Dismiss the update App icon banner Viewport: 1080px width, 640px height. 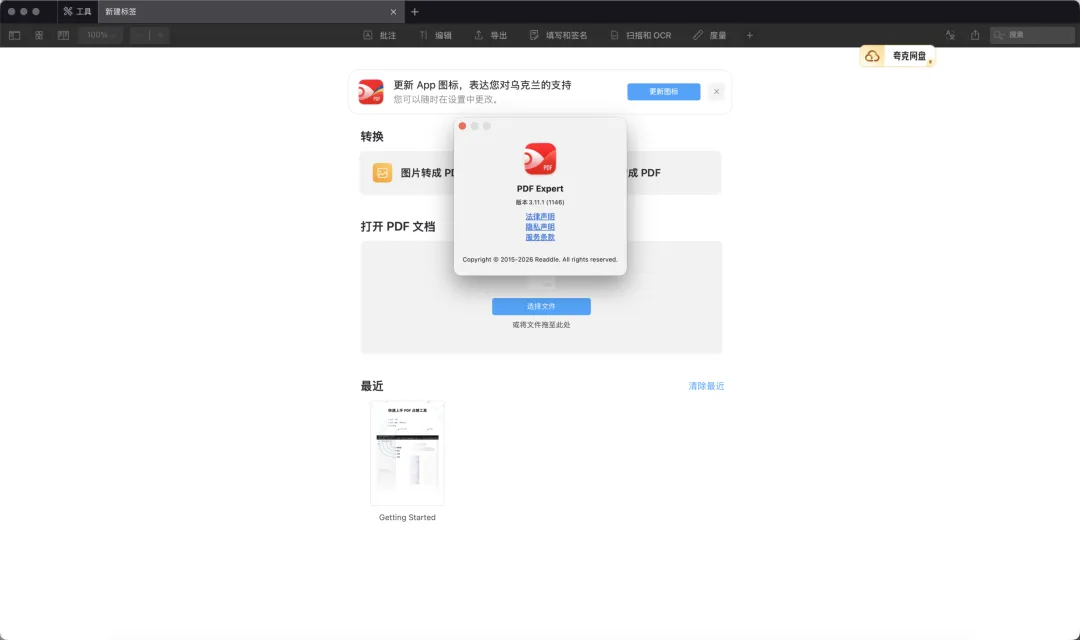click(x=716, y=92)
